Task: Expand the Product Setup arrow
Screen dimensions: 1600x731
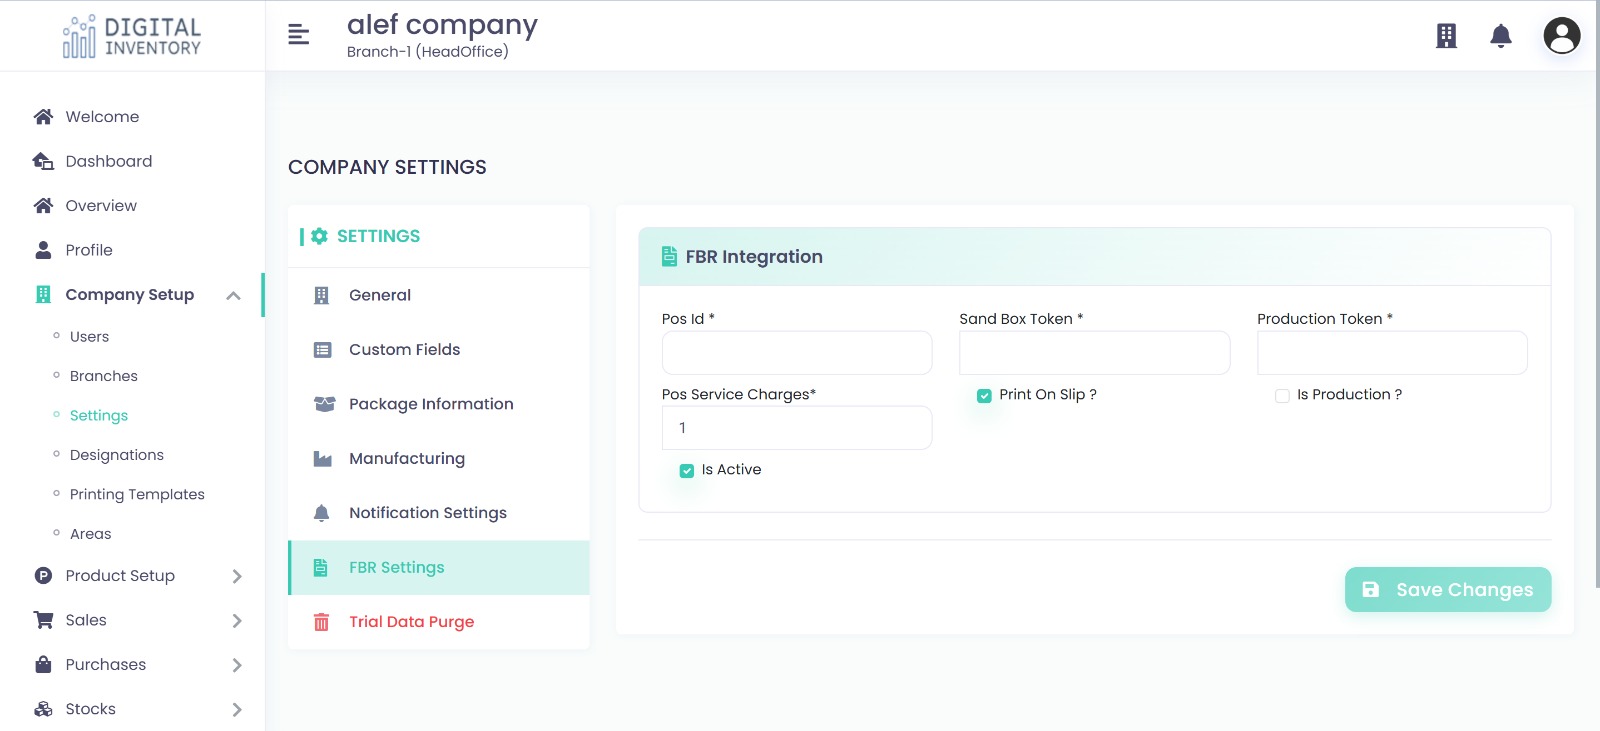Action: pos(237,576)
